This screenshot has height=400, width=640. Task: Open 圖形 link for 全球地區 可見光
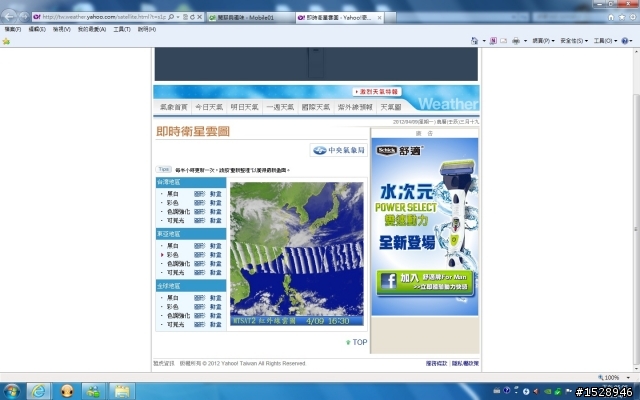tap(200, 324)
